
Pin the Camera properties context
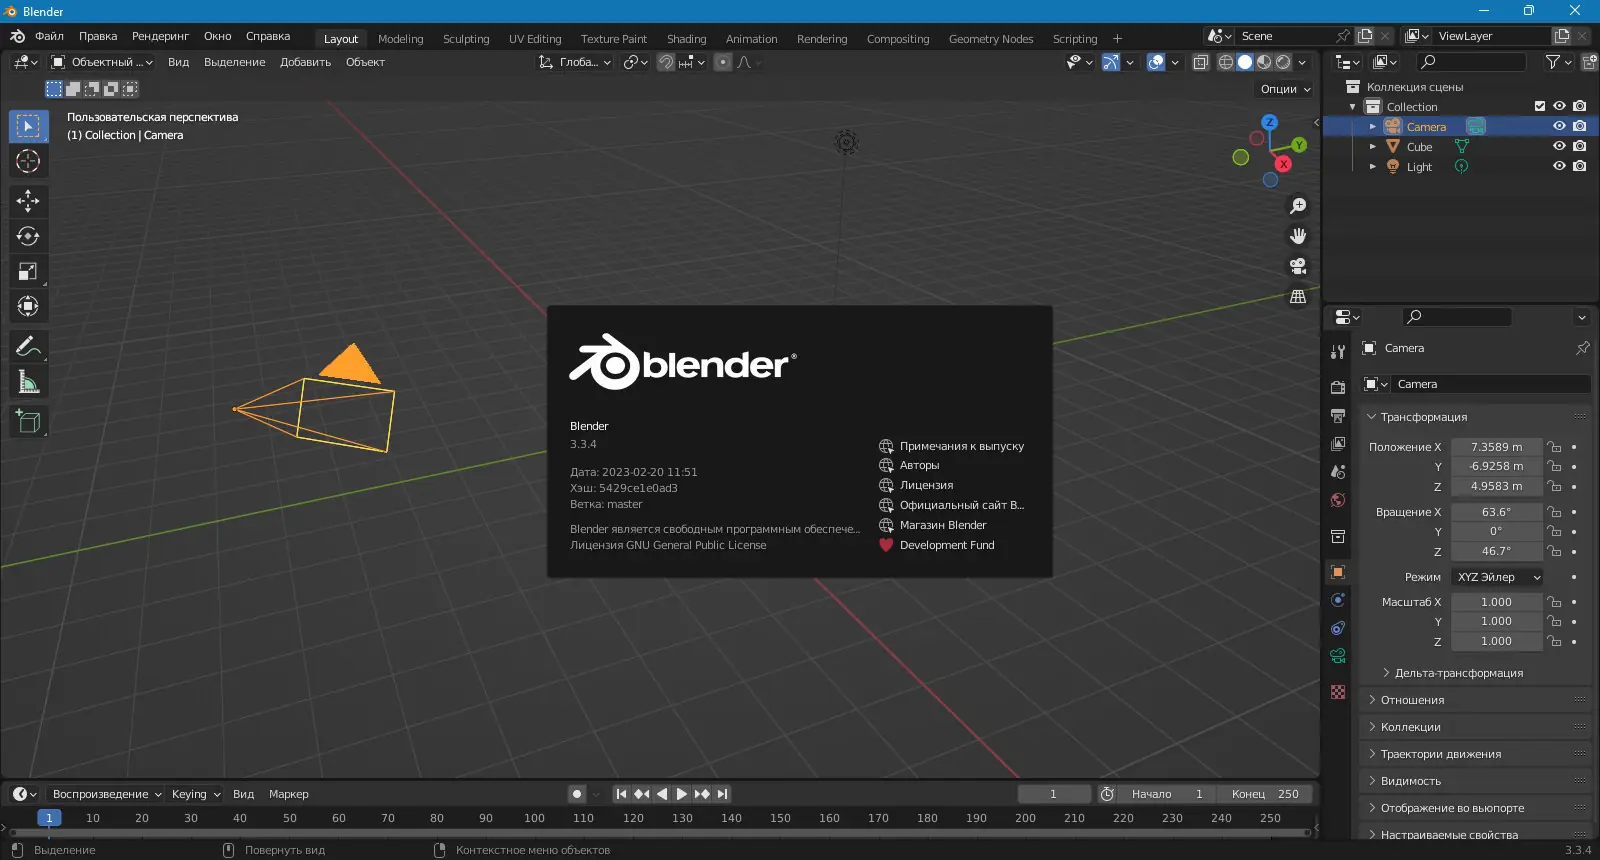pos(1582,348)
